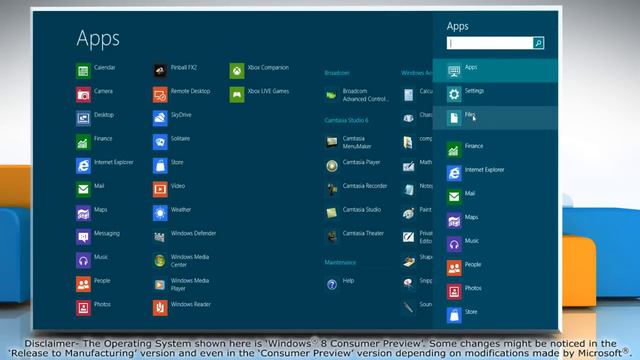Open the Remote Desktop app icon

point(160,95)
